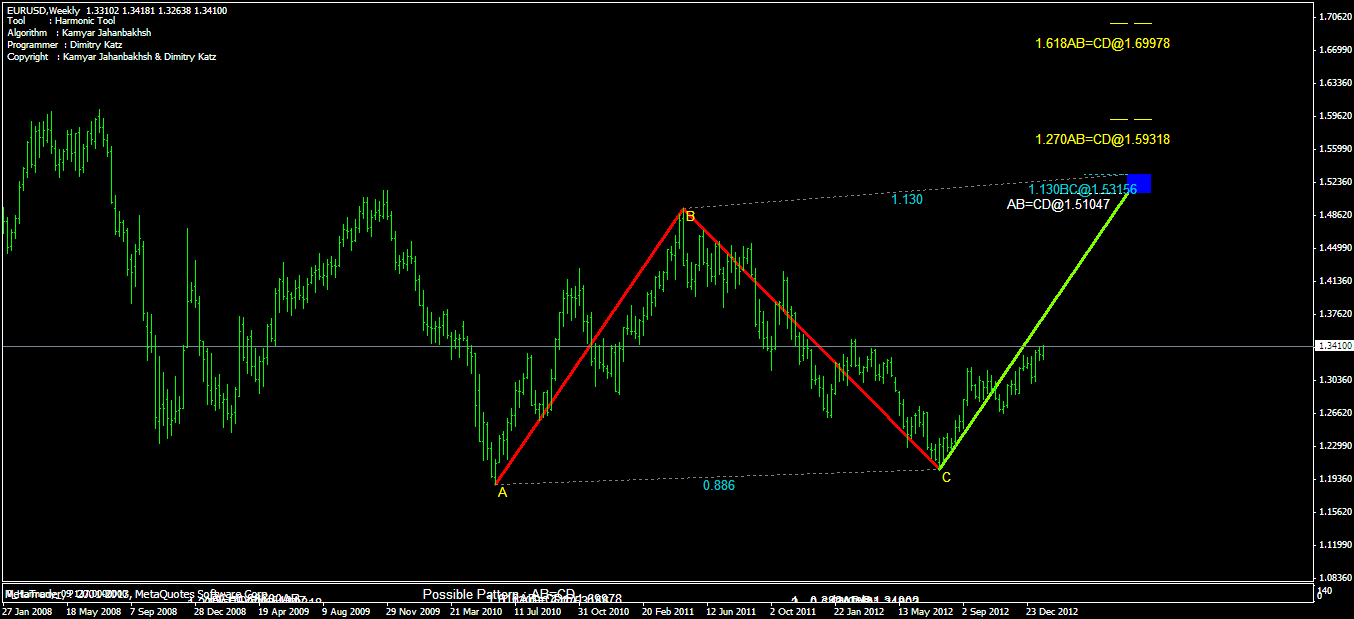This screenshot has height=619, width=1354.
Task: Select point label C at the swing low
Action: 946,478
